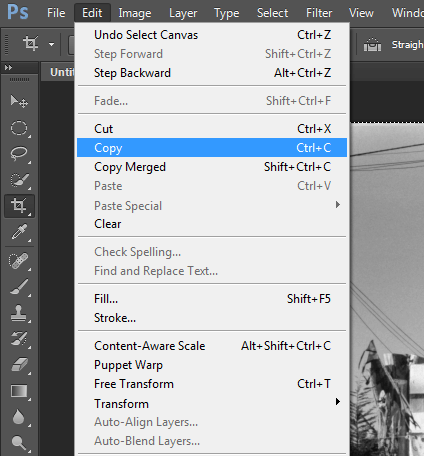Select the Brush tool

coord(19,287)
